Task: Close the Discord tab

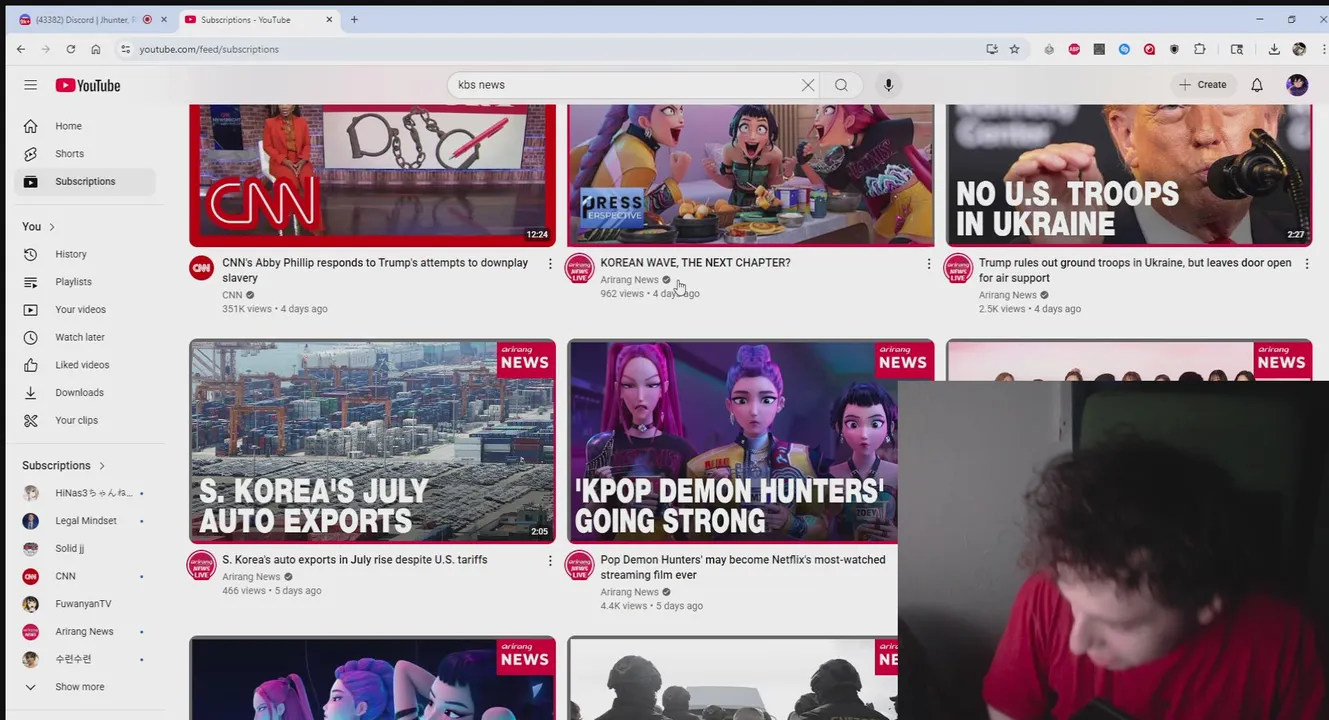Action: click(165, 19)
